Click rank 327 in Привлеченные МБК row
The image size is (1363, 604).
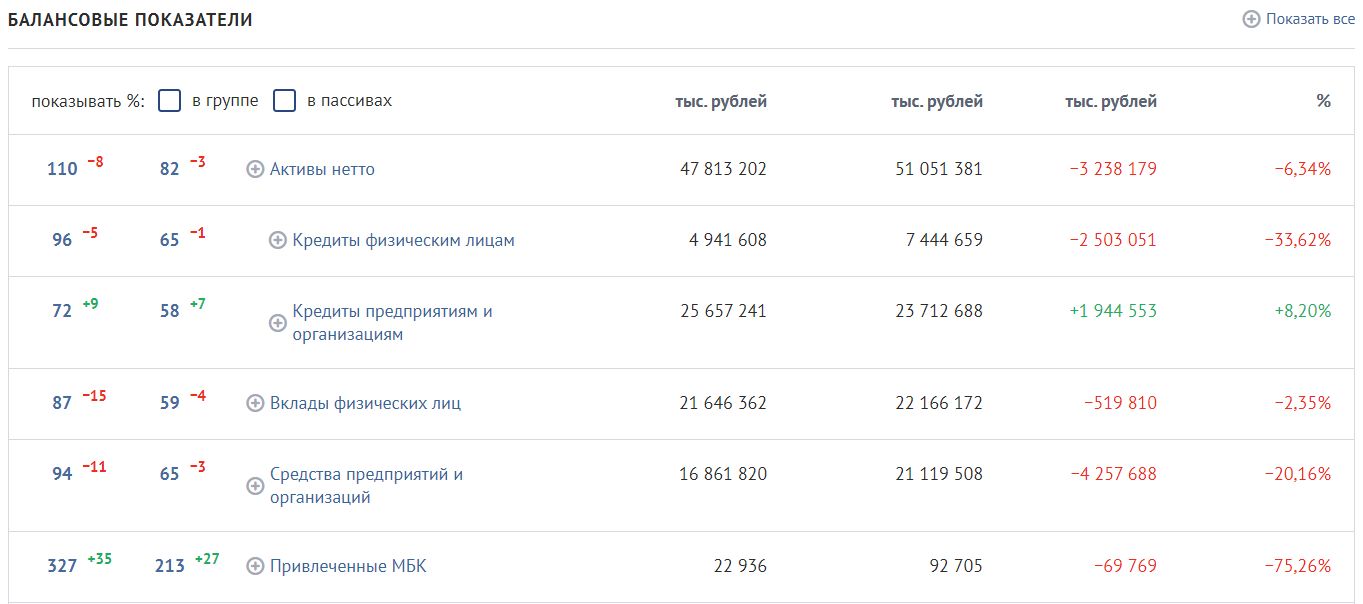[x=62, y=566]
